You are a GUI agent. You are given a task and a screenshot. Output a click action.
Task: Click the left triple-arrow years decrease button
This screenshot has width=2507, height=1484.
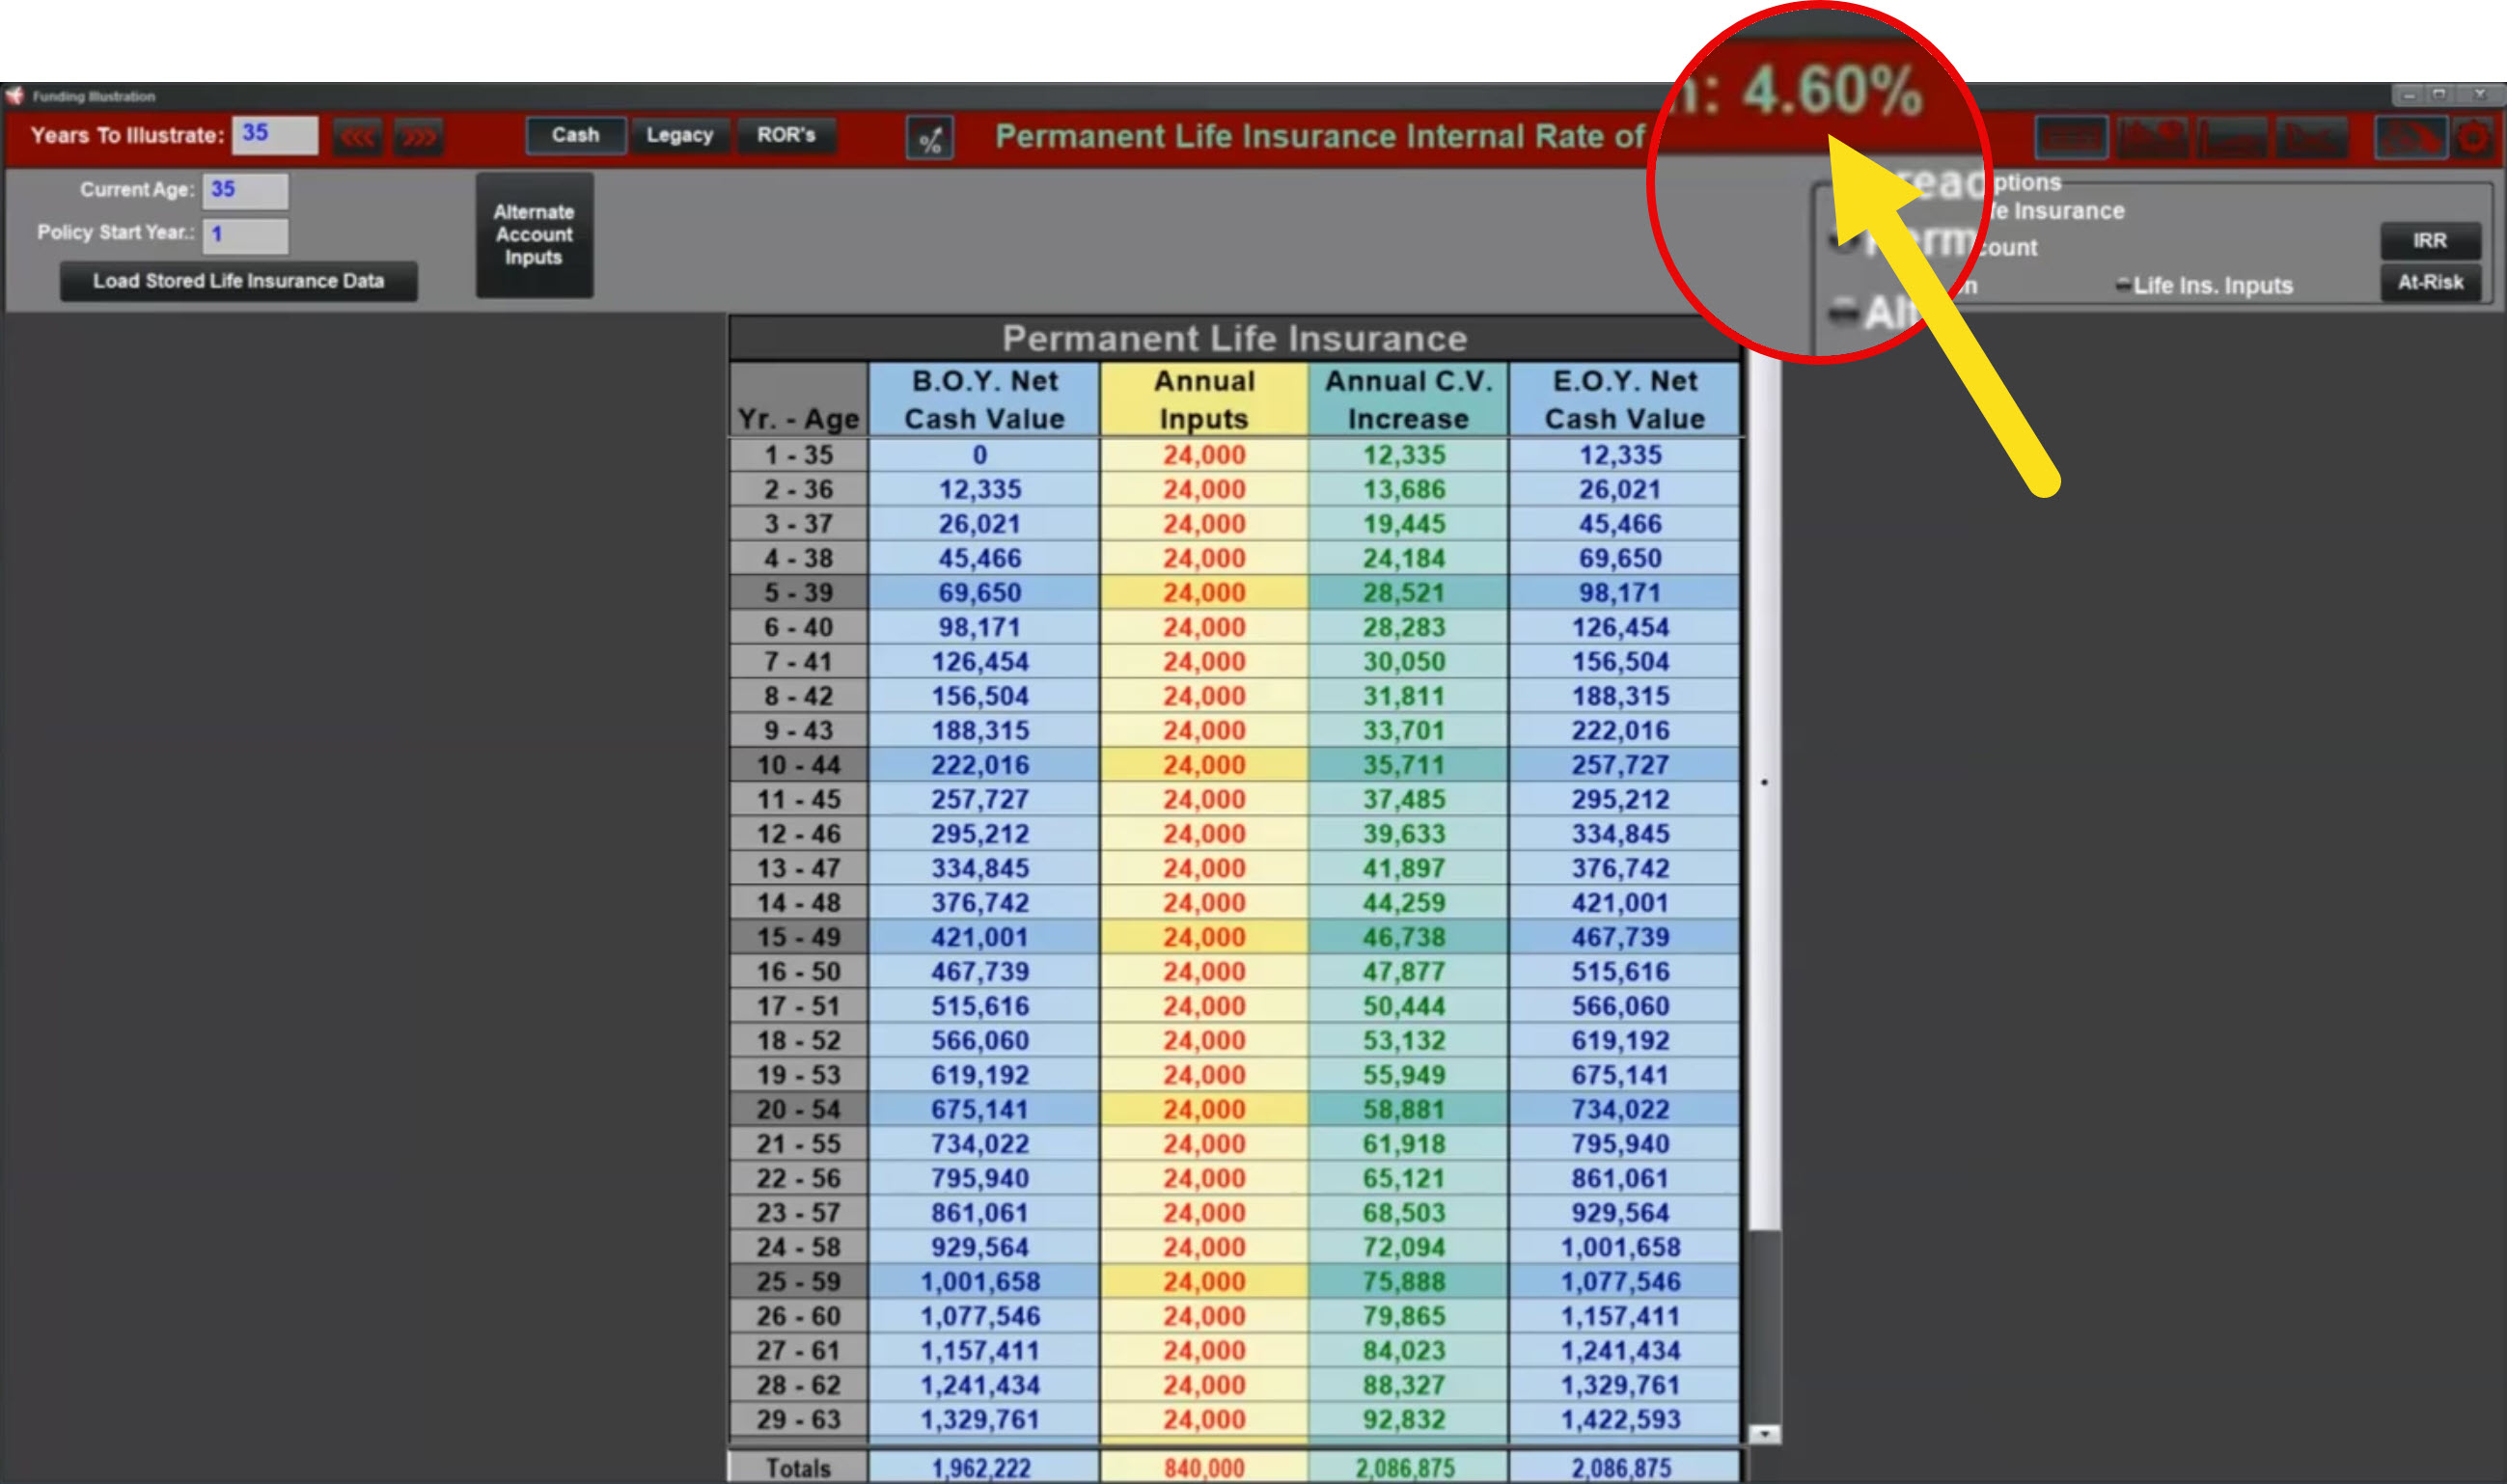click(x=357, y=137)
